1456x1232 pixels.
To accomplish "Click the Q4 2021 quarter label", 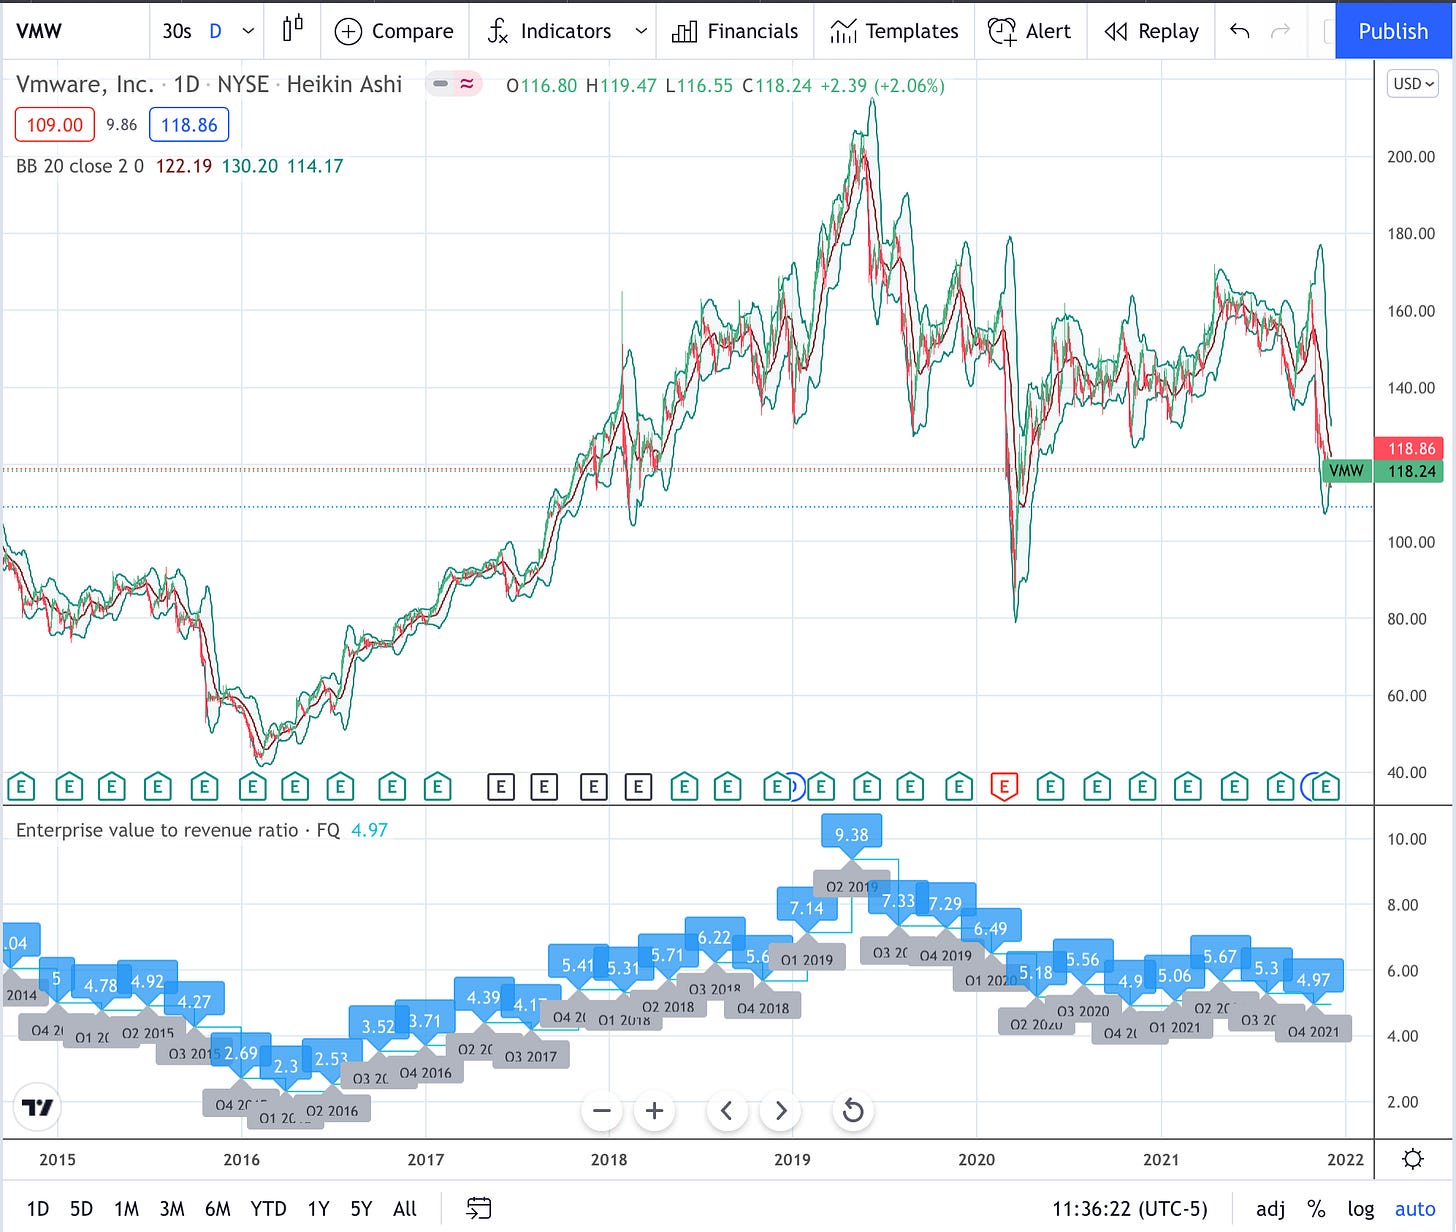I will click(x=1313, y=1031).
